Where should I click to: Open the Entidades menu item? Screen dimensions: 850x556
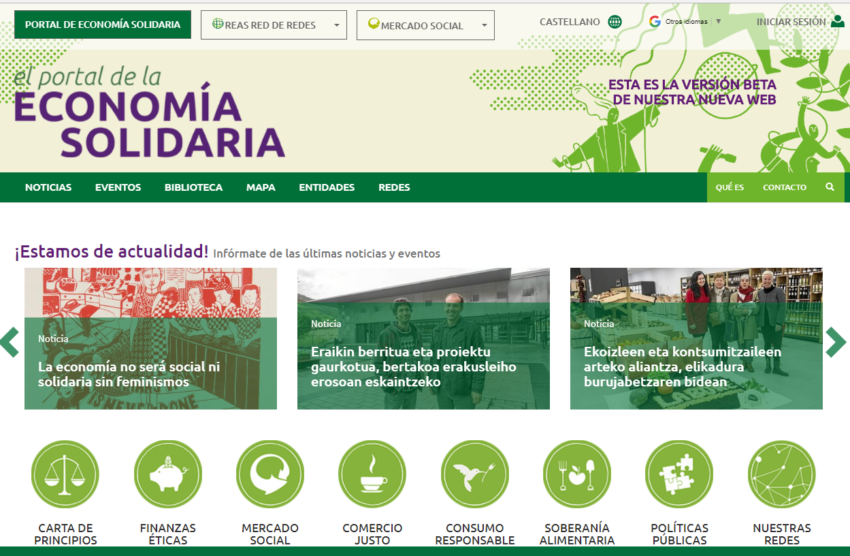327,188
